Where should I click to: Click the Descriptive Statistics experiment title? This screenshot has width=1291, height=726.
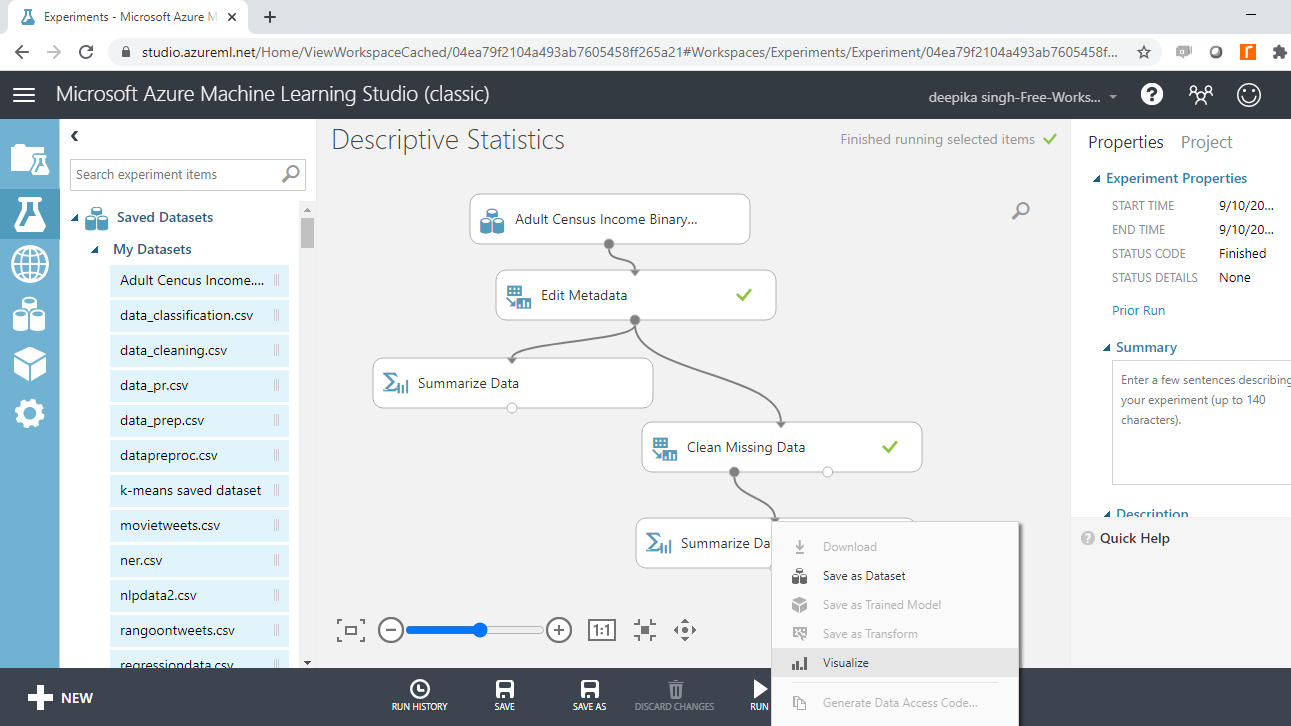(448, 140)
